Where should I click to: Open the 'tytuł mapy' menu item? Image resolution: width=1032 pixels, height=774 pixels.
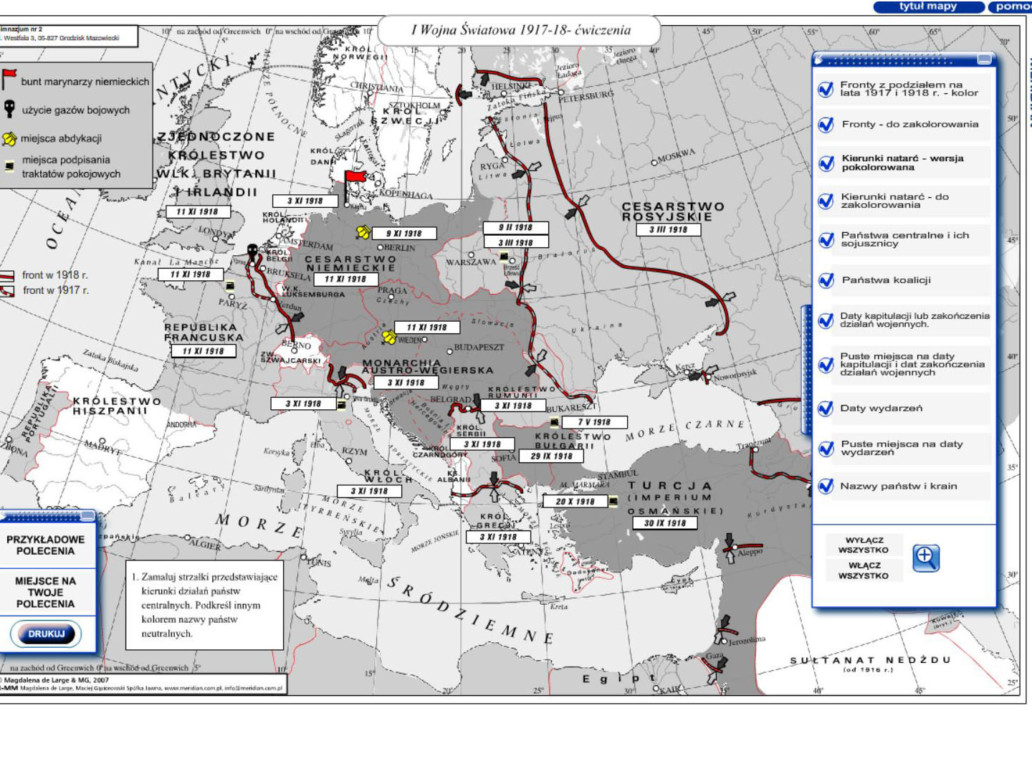(x=926, y=7)
